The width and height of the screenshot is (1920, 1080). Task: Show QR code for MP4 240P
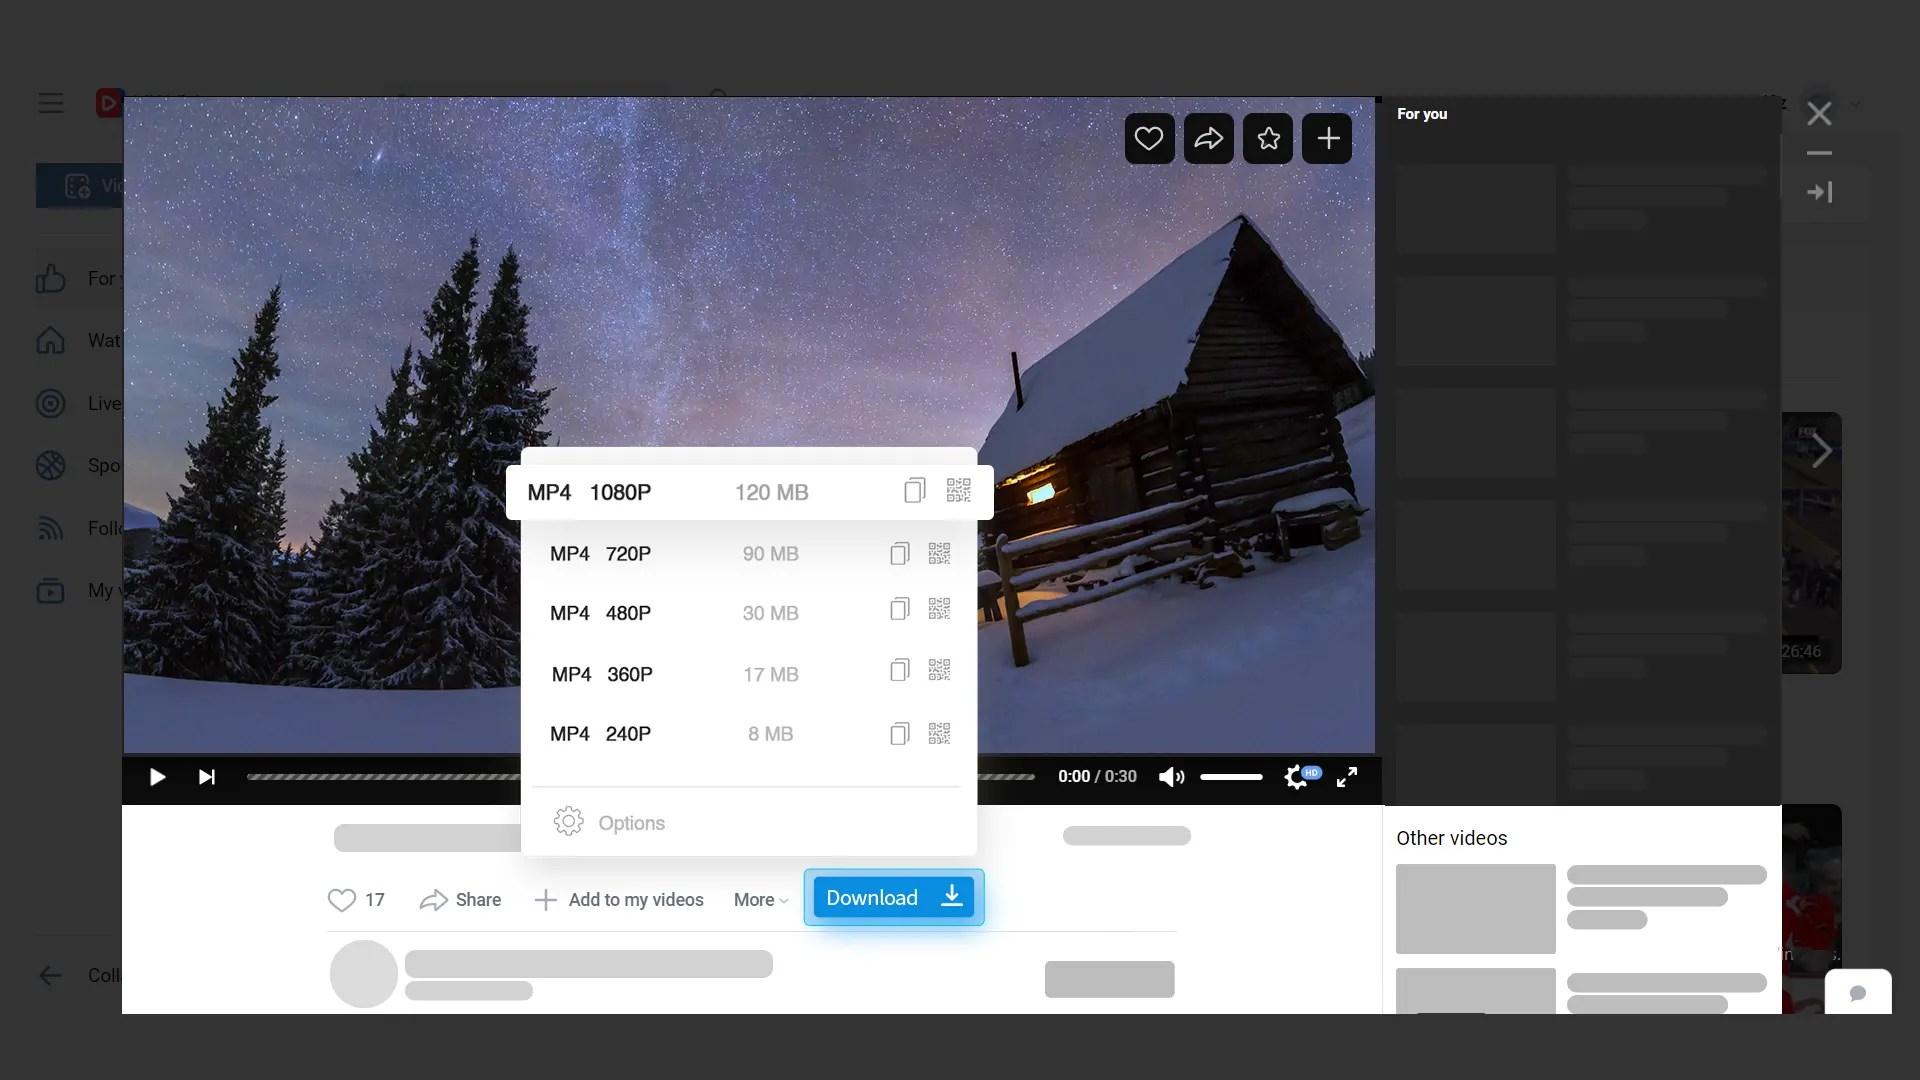tap(939, 734)
